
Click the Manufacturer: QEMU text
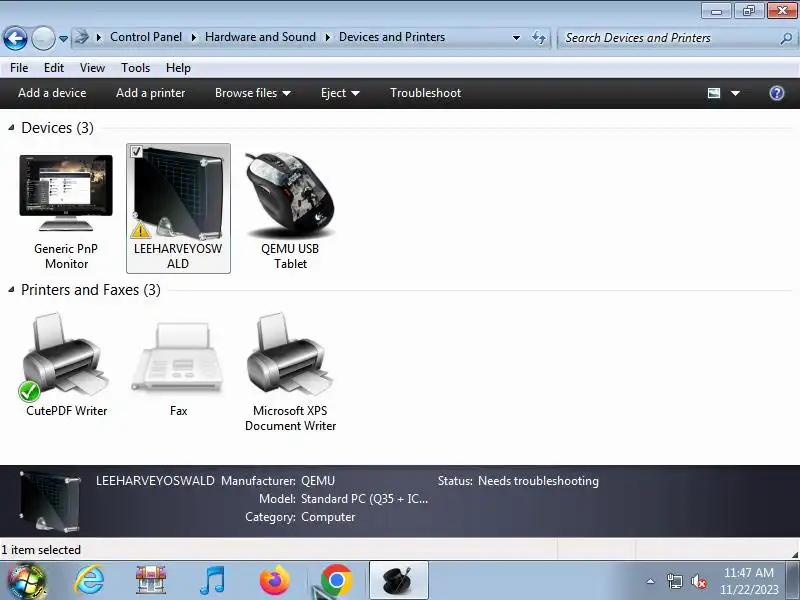point(278,481)
